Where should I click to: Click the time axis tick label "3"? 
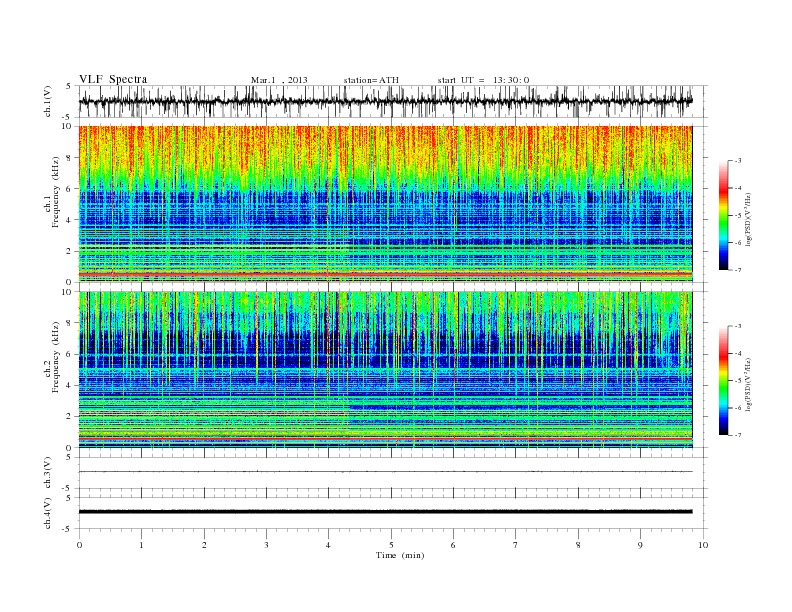coord(267,545)
